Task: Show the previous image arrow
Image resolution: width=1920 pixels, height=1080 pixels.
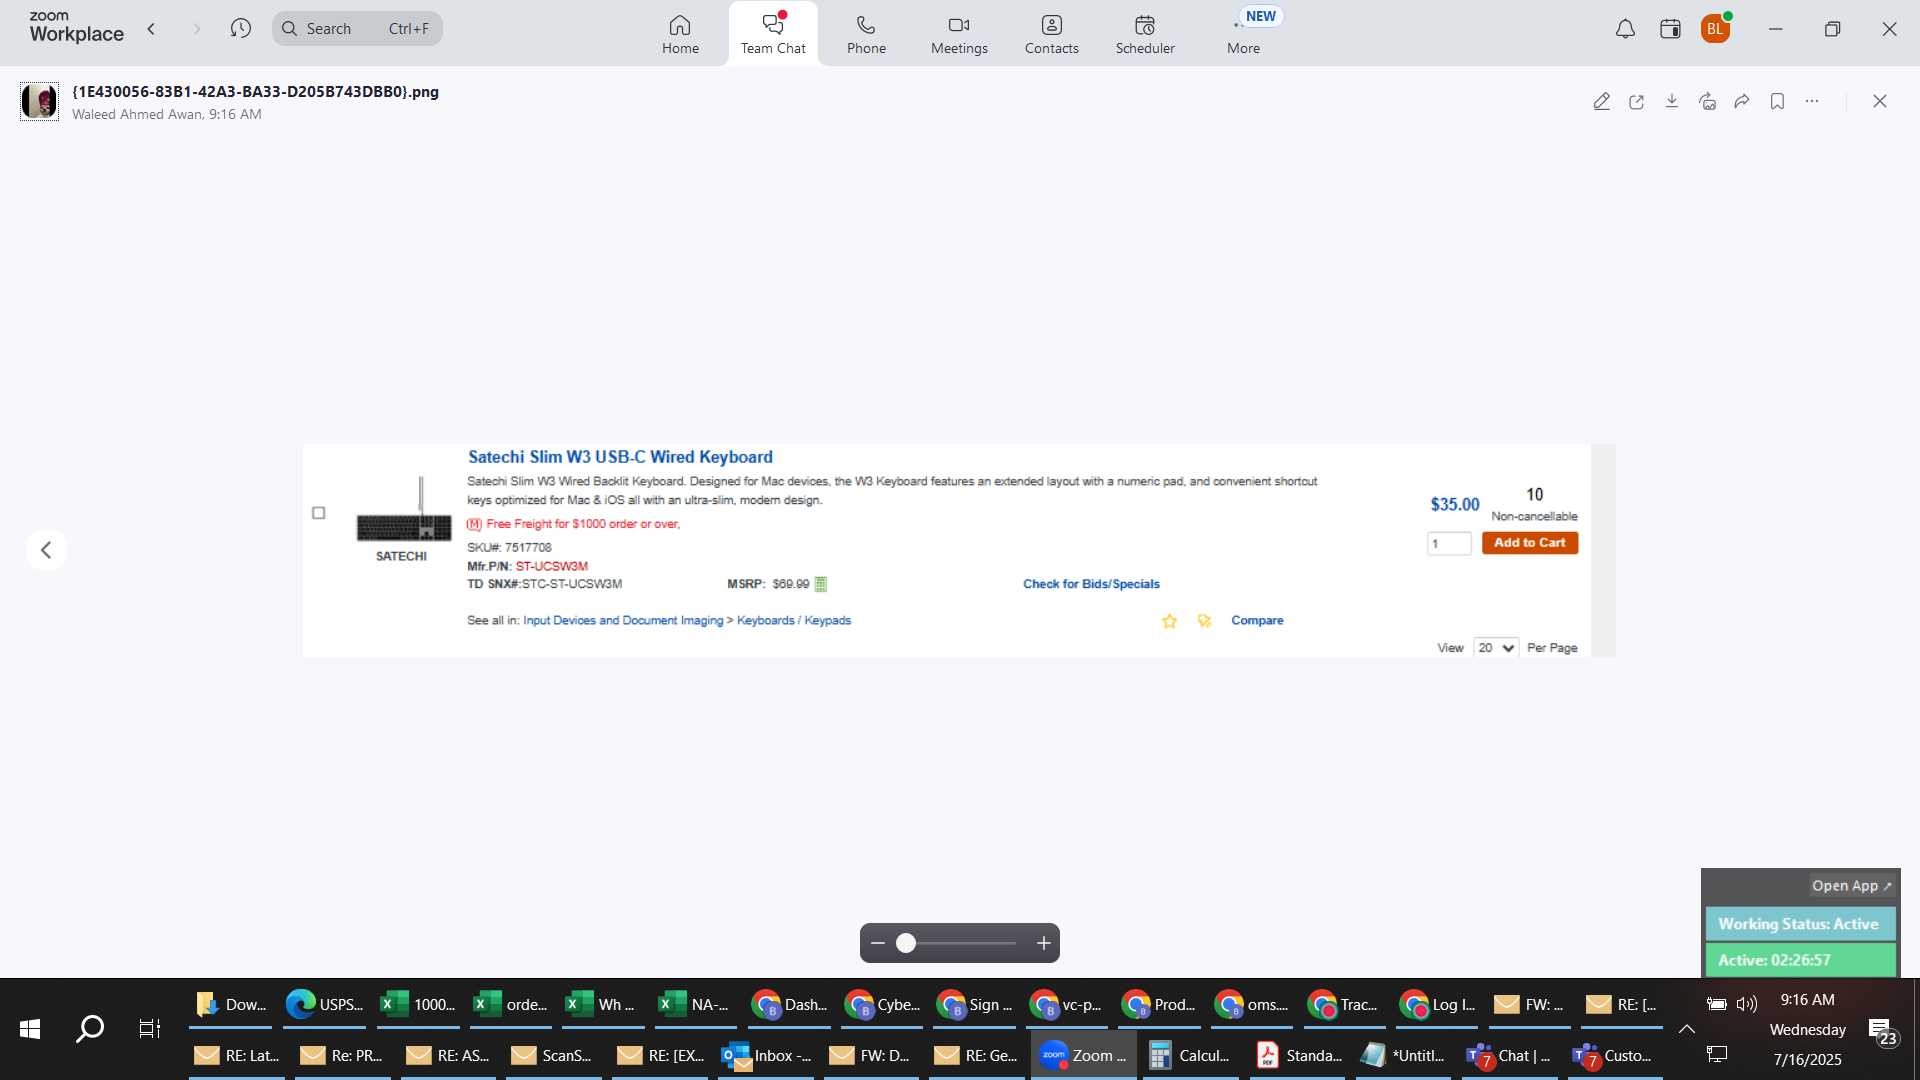Action: click(46, 550)
